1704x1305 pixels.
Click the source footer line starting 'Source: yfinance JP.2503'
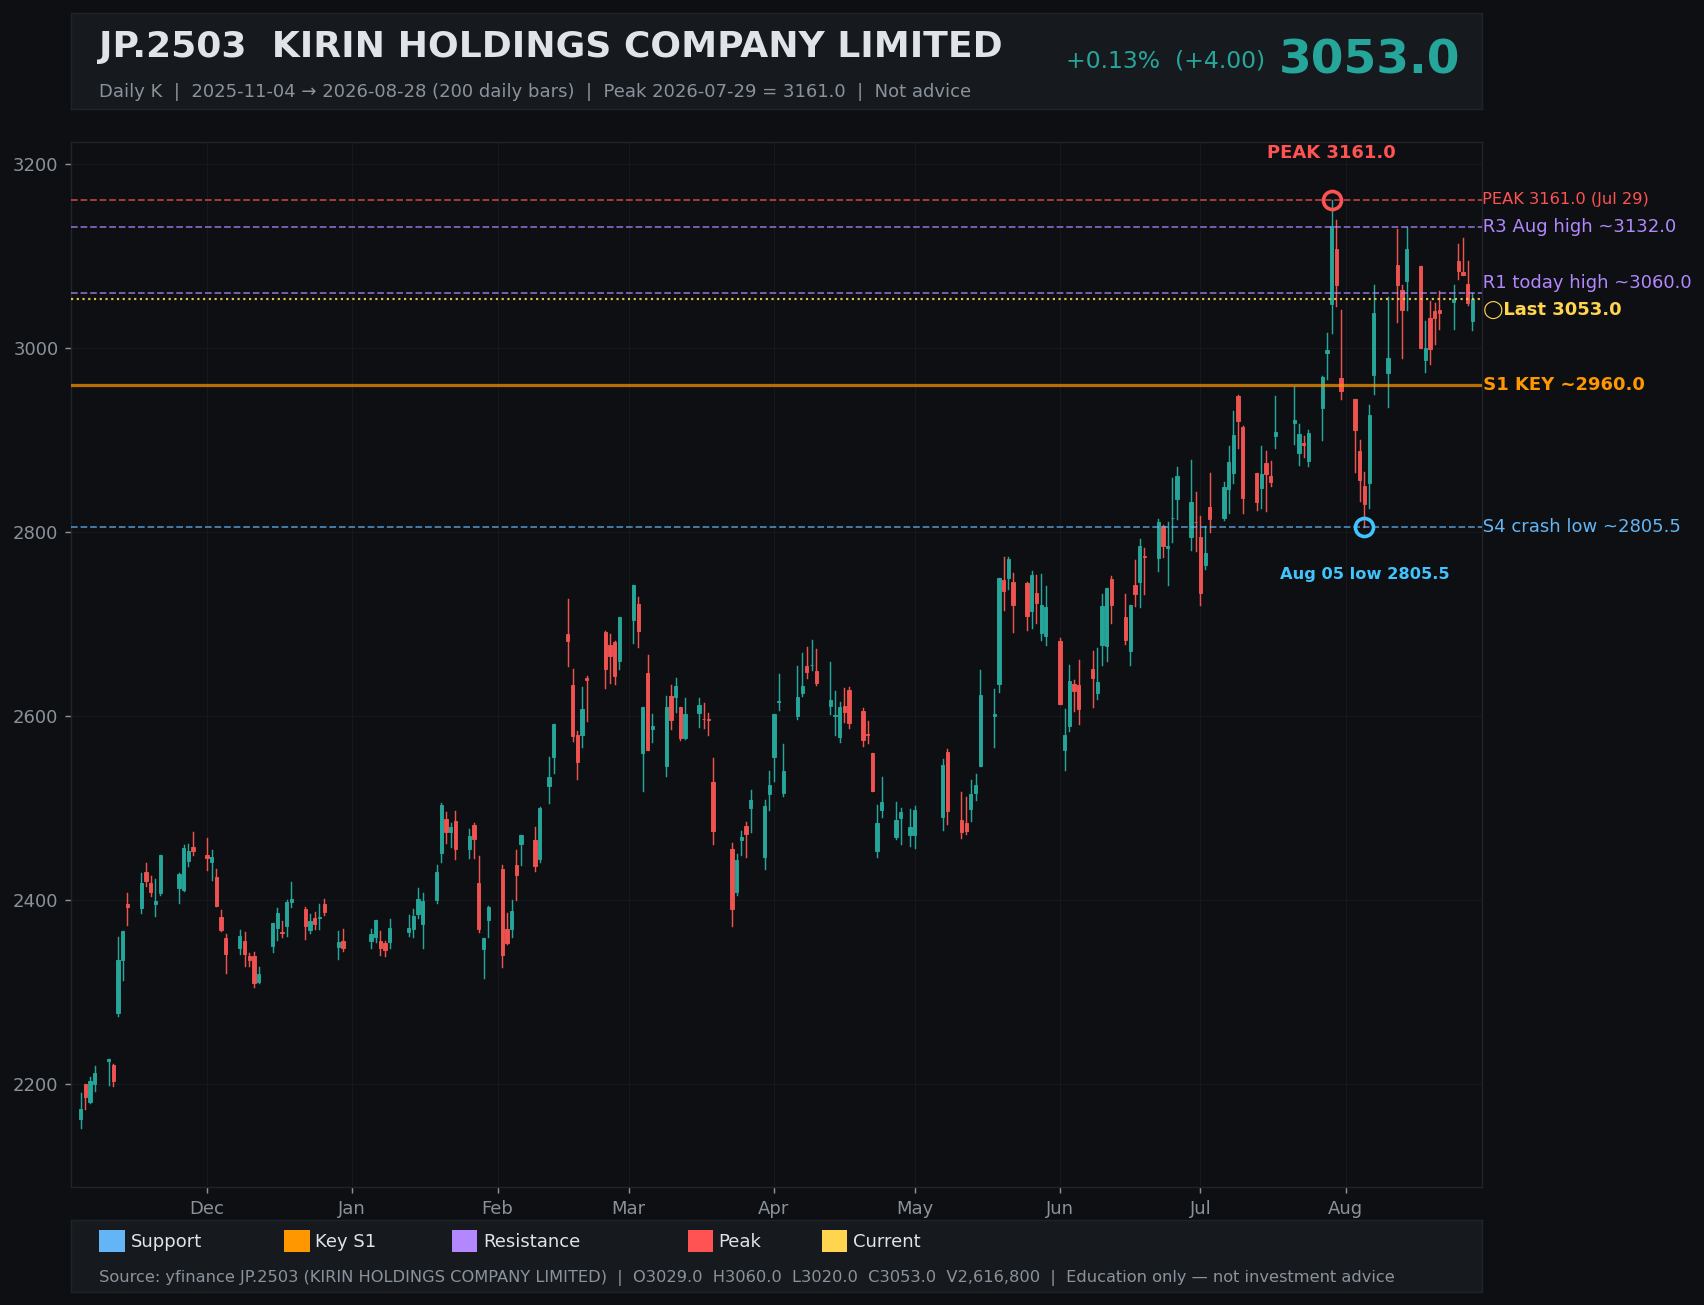[746, 1277]
